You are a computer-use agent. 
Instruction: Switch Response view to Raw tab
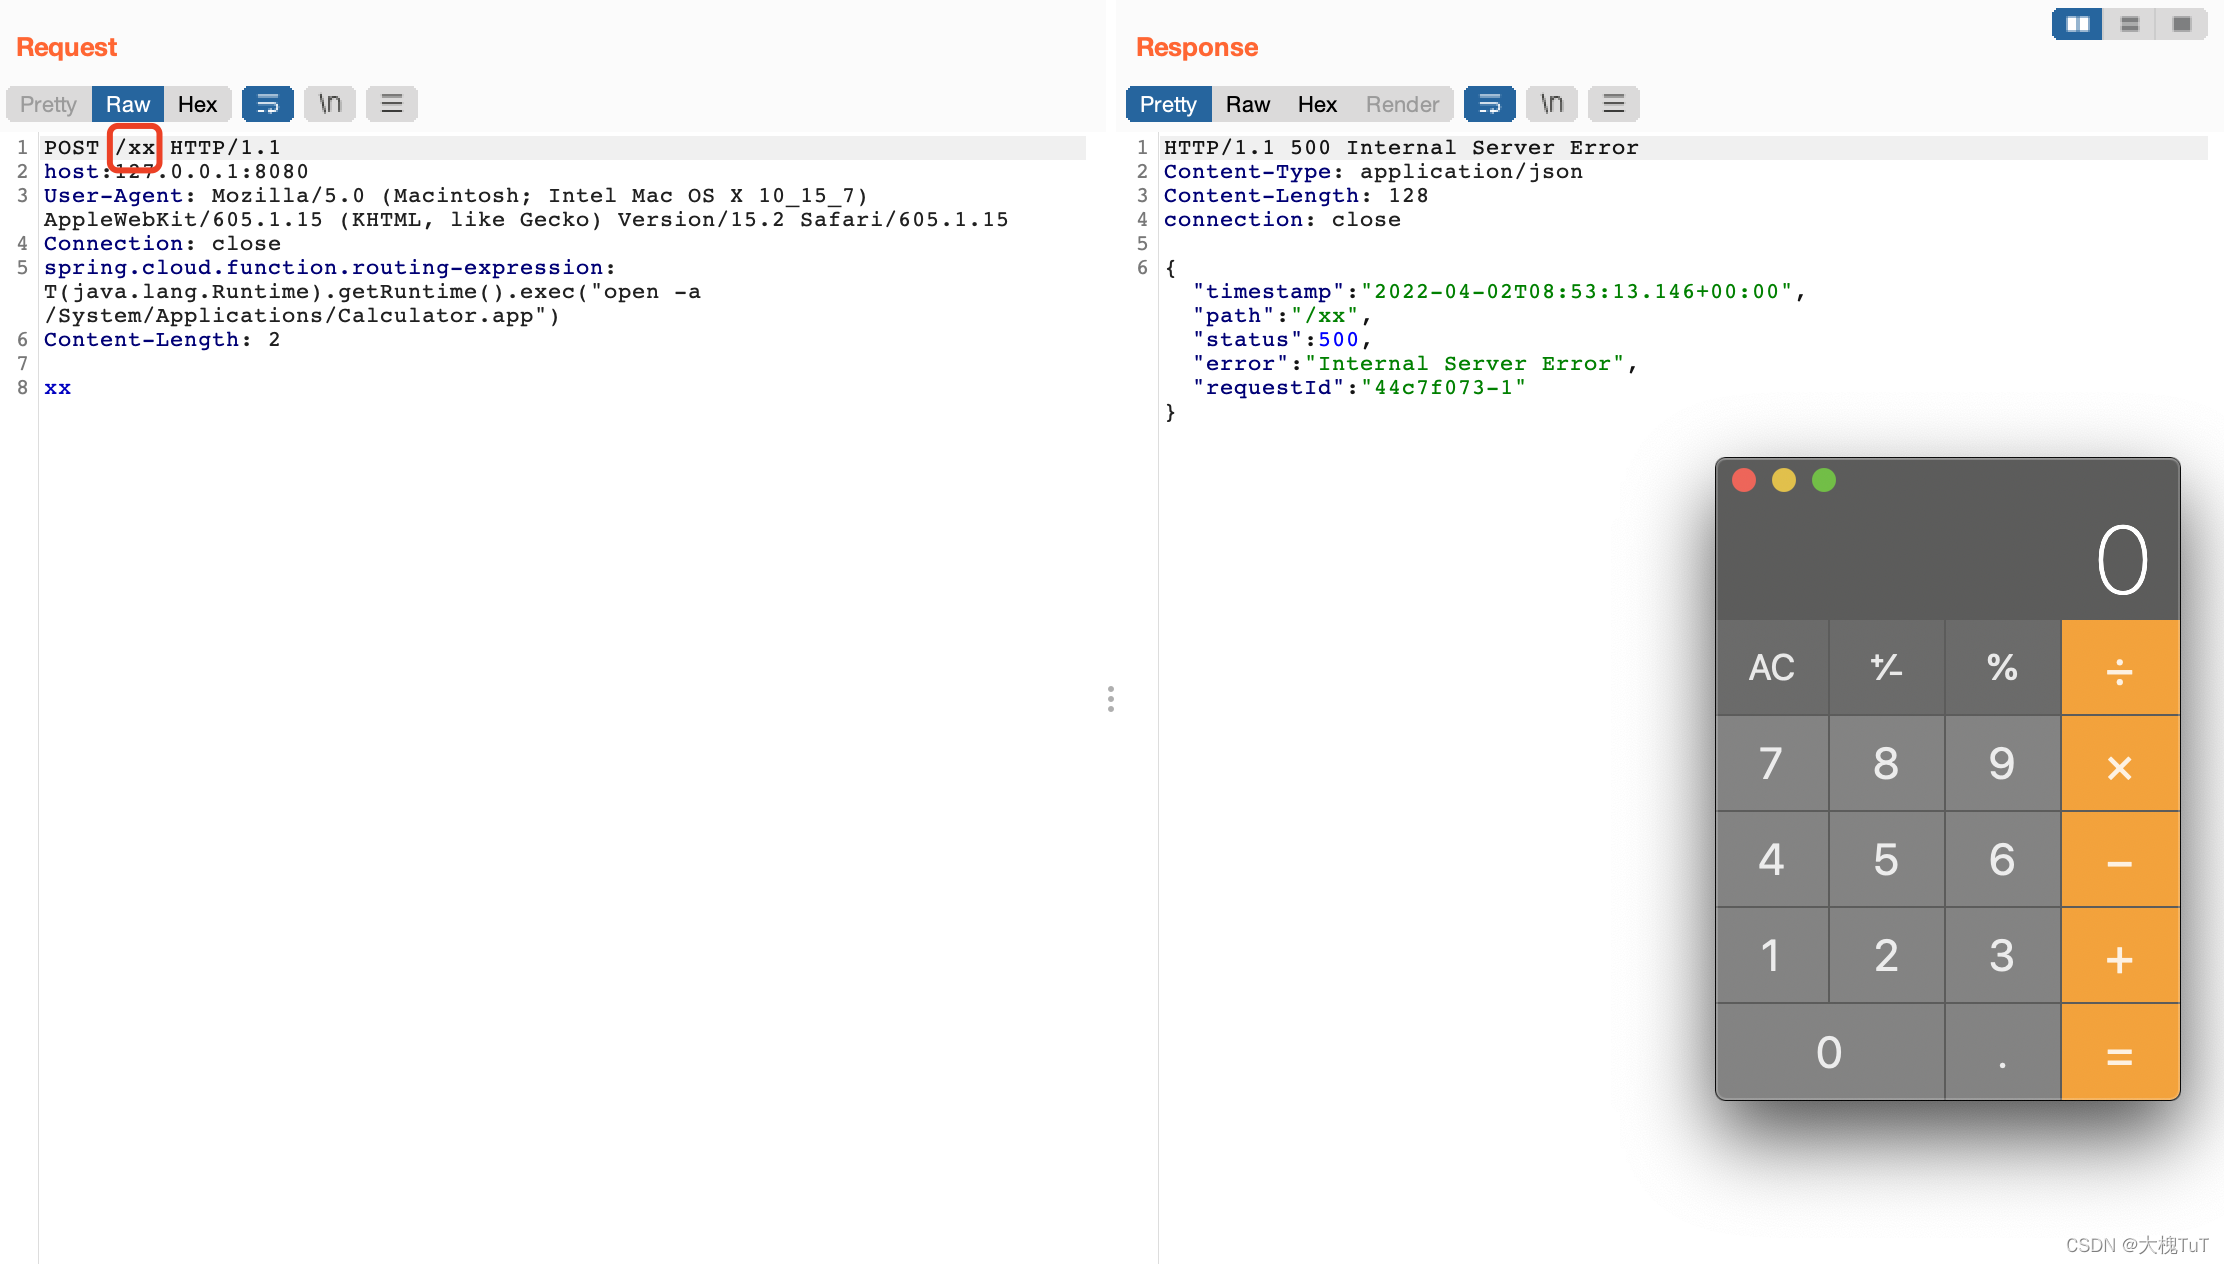tap(1248, 104)
